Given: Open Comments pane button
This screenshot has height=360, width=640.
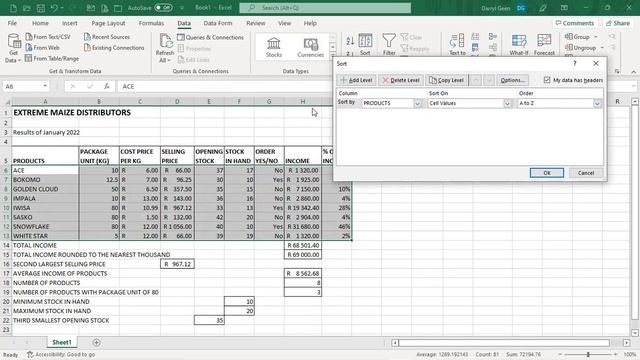Looking at the screenshot, I should click(575, 23).
